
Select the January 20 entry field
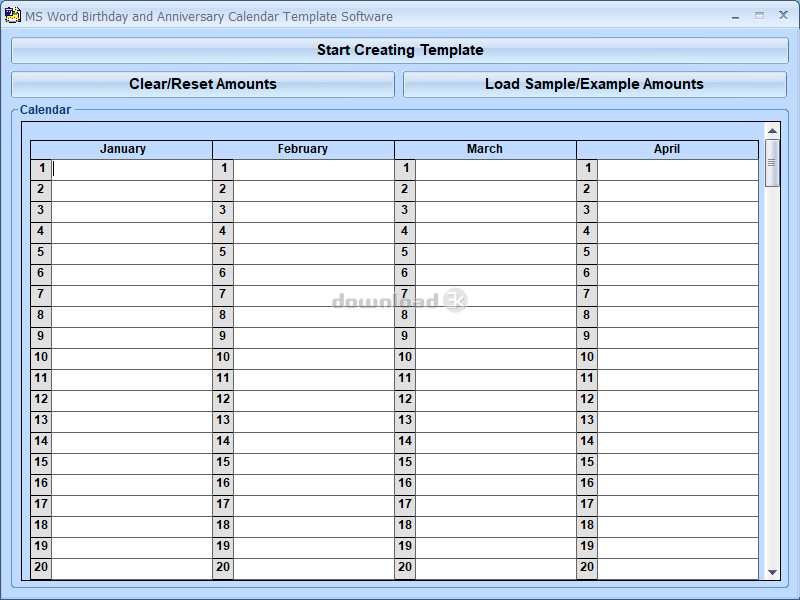[132, 569]
